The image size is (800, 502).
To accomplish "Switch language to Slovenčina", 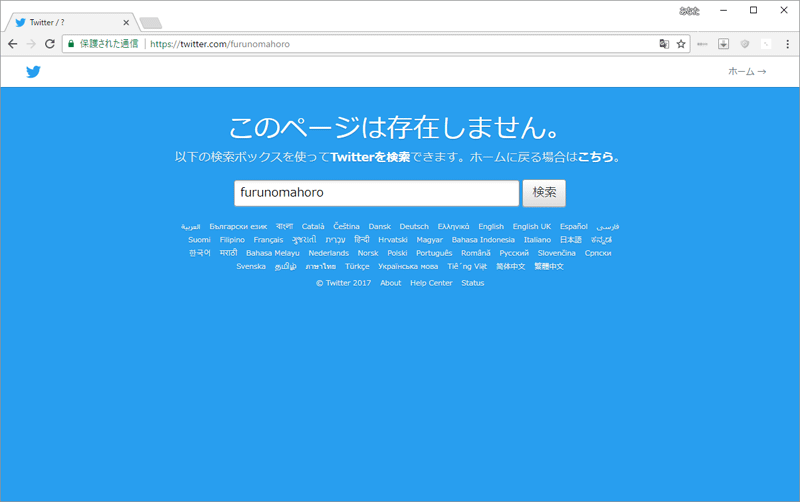I will coord(556,253).
